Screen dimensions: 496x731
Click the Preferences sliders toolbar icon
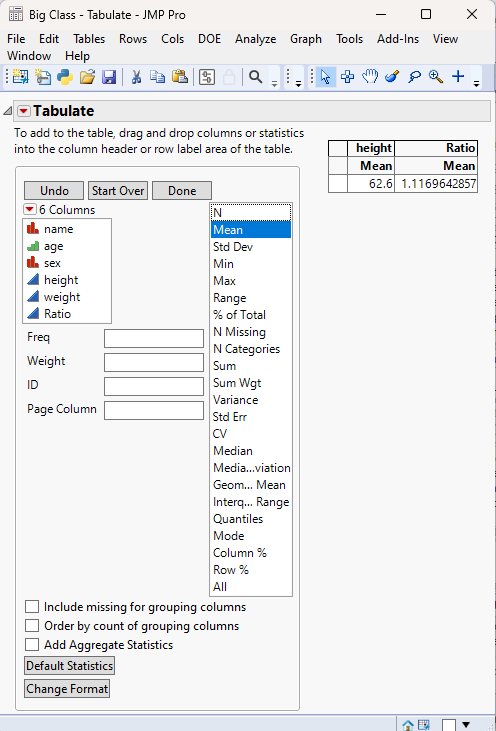pyautogui.click(x=207, y=77)
